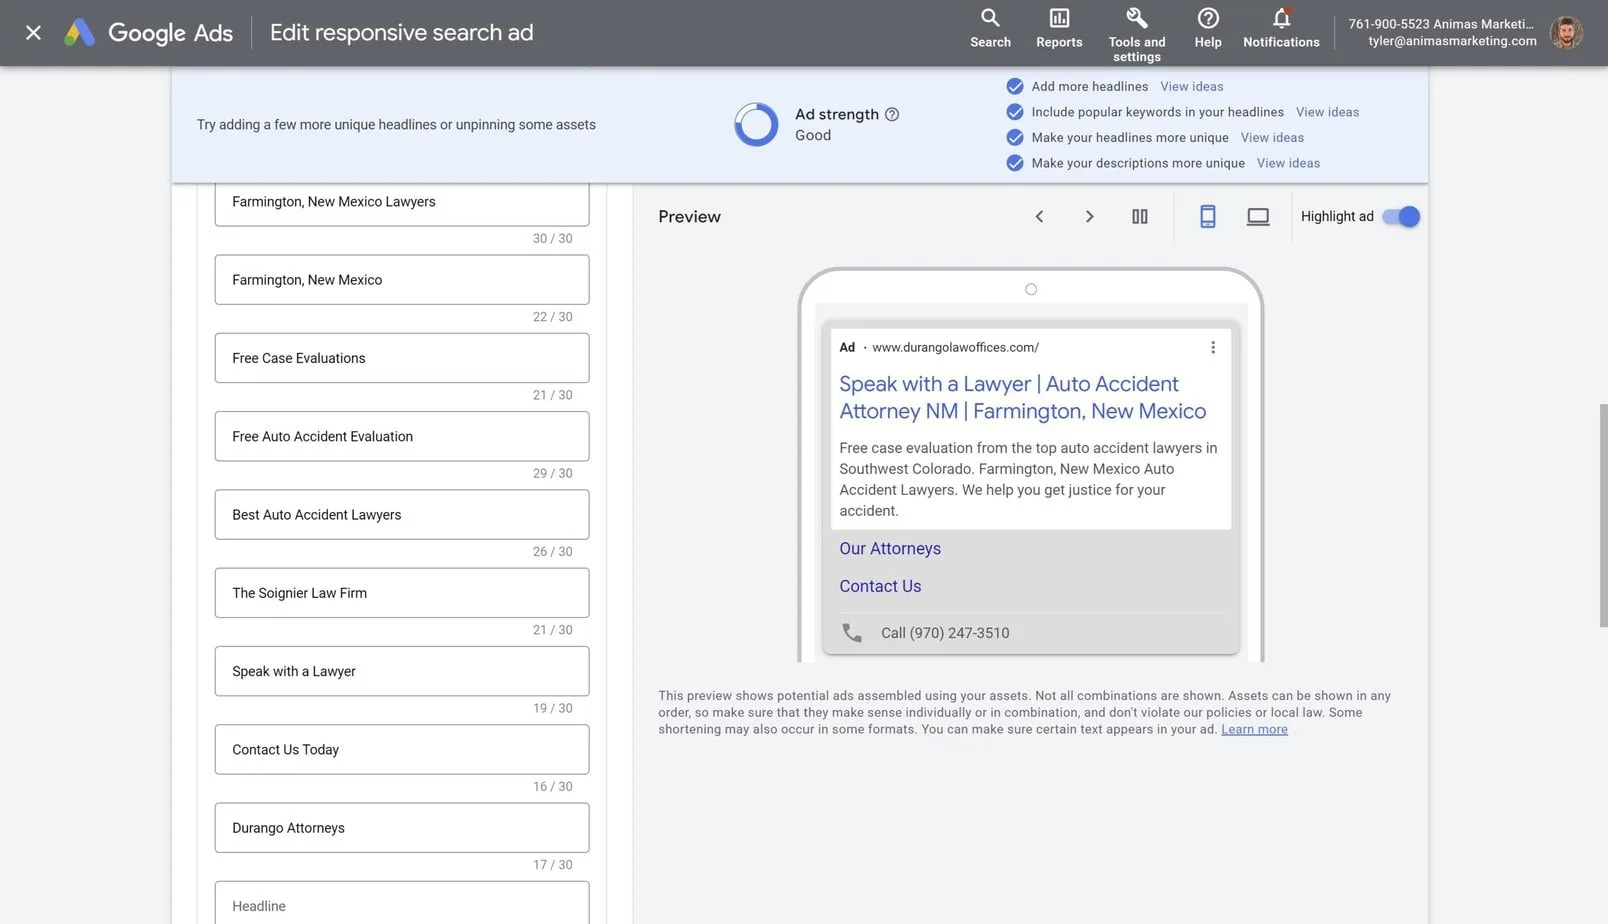The image size is (1608, 924).
Task: Click the empty Headline input field
Action: [401, 904]
